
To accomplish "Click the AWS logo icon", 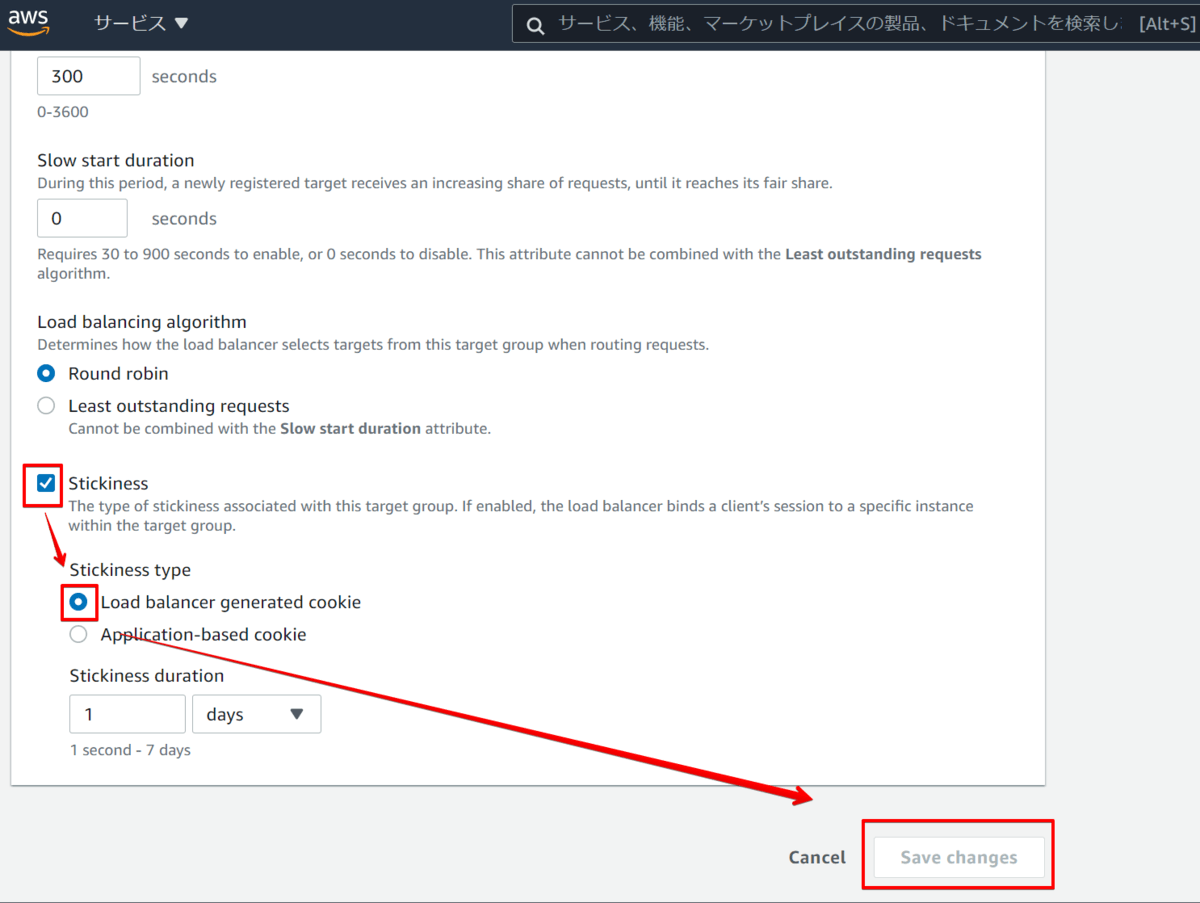I will 28,22.
